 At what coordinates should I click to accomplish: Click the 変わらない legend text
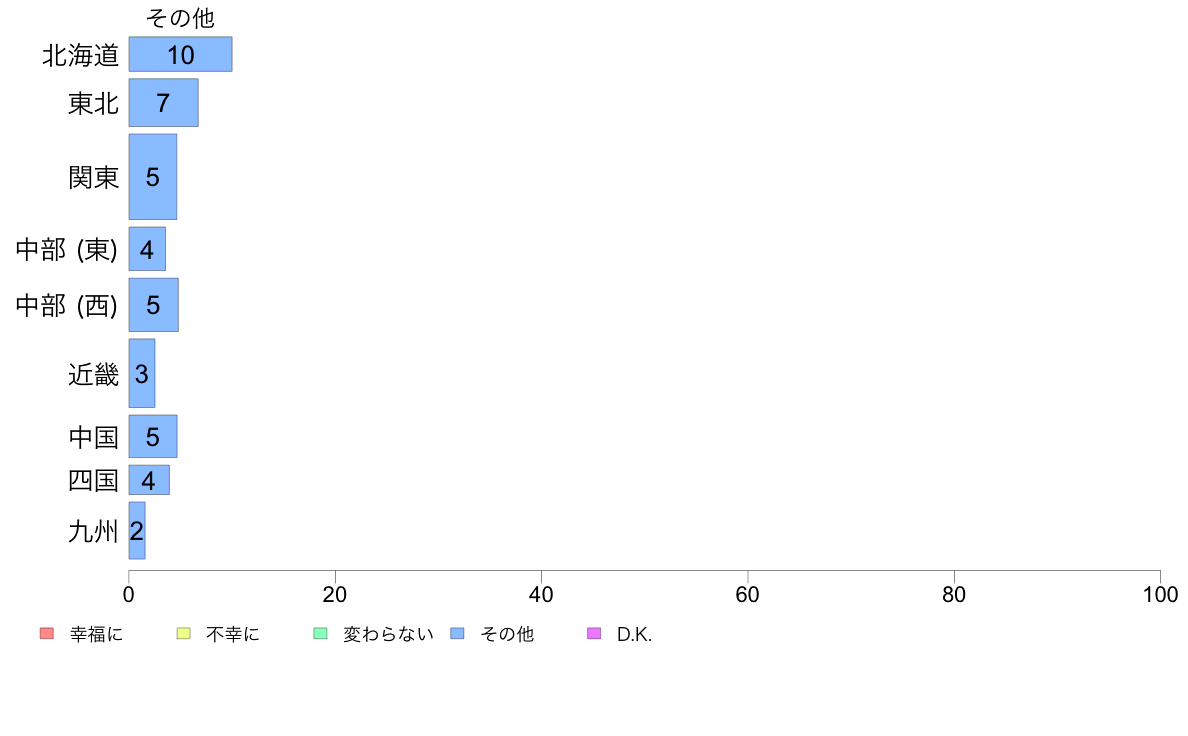coord(388,634)
